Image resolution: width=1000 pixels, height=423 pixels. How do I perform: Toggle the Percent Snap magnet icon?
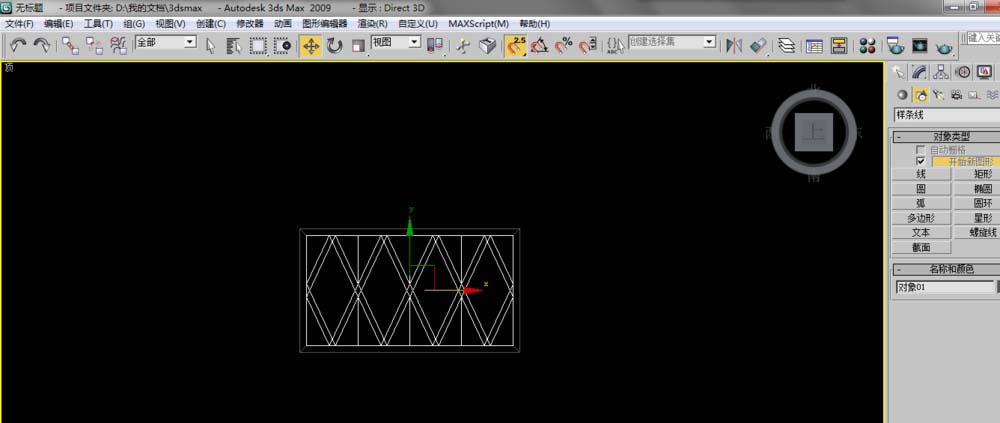click(564, 45)
